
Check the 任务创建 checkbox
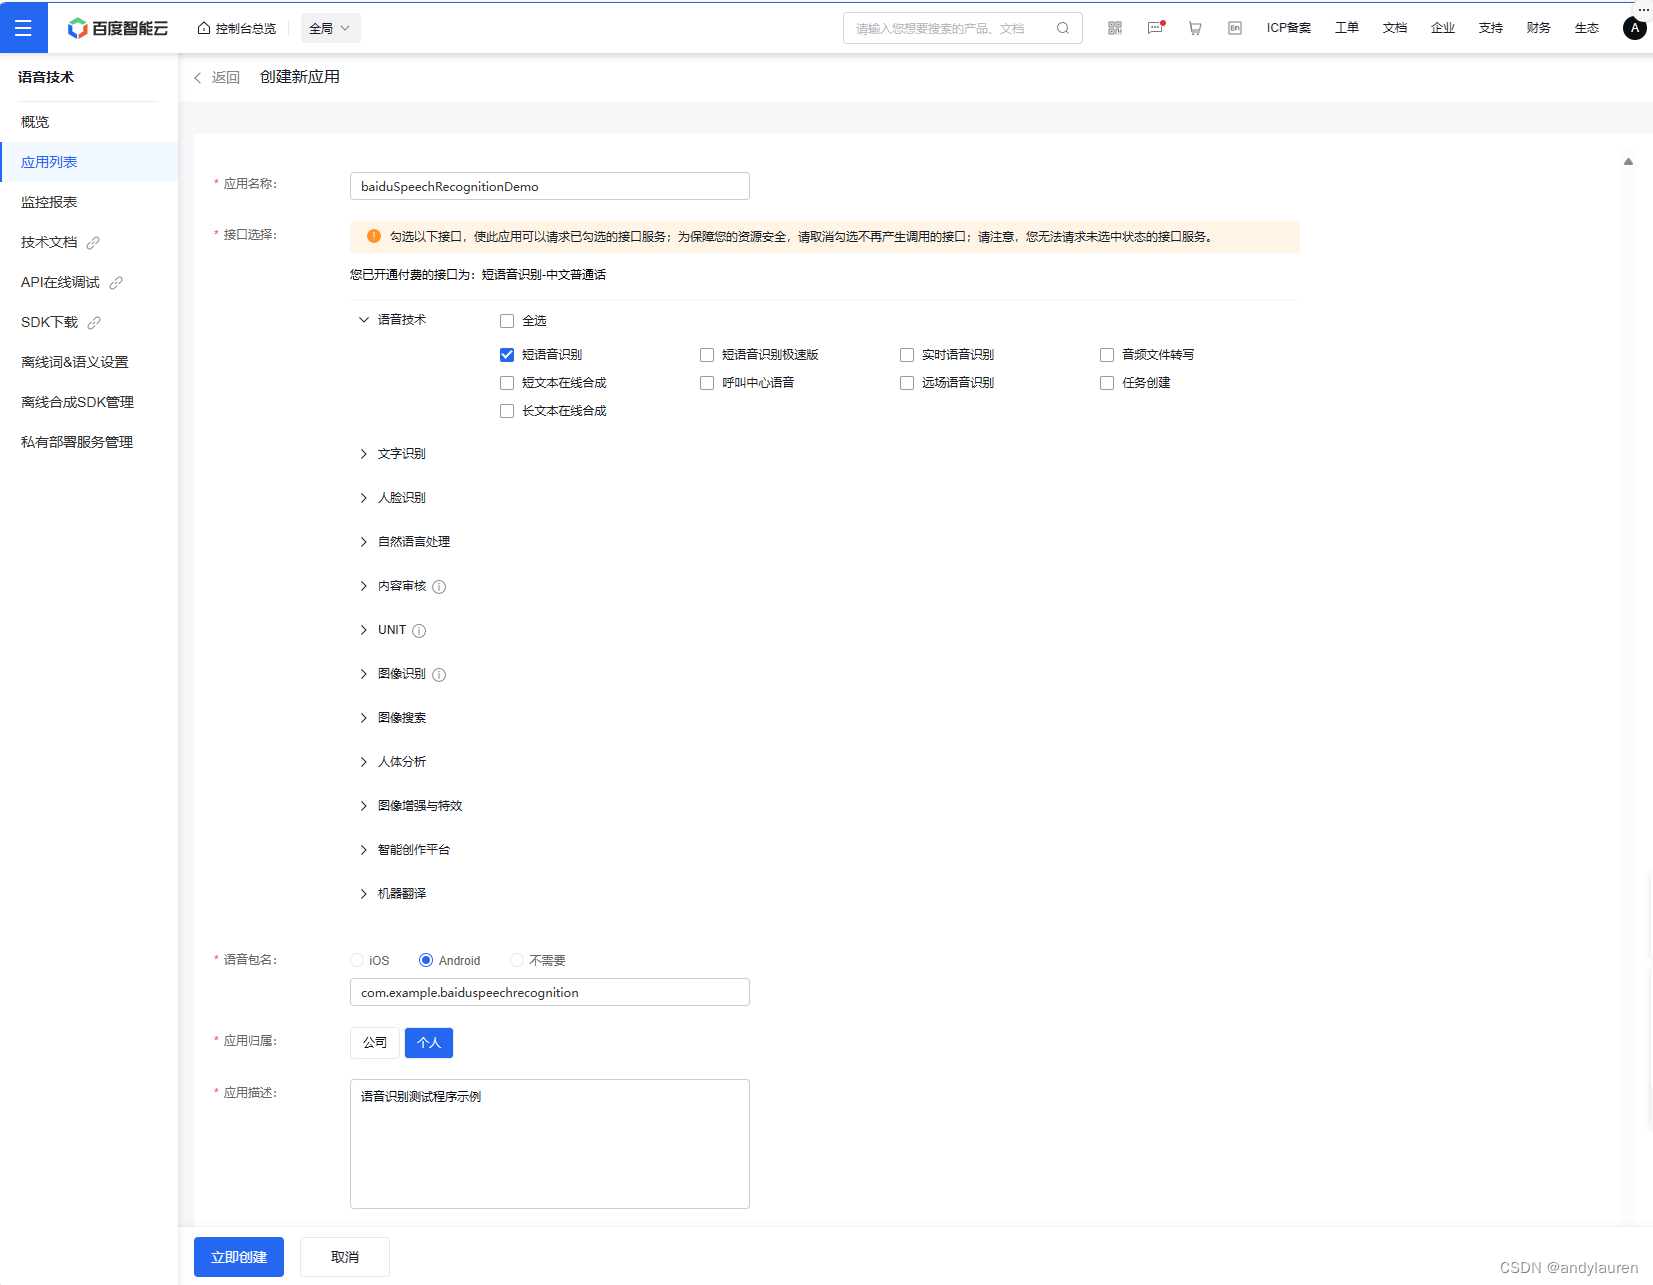(1107, 383)
